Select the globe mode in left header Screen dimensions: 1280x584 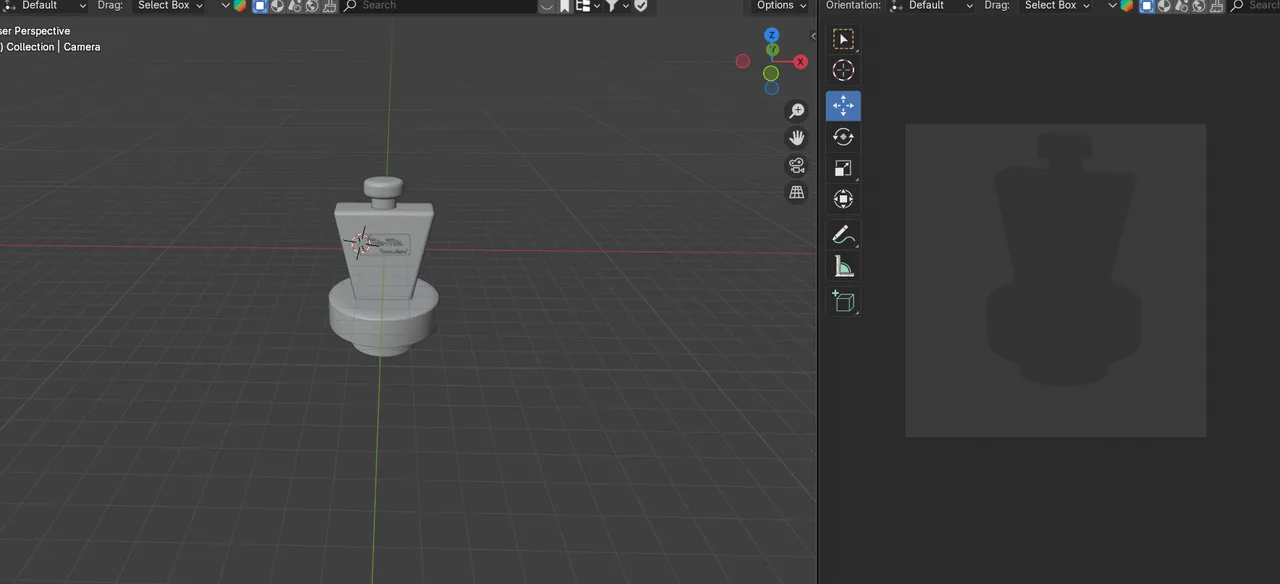(312, 5)
